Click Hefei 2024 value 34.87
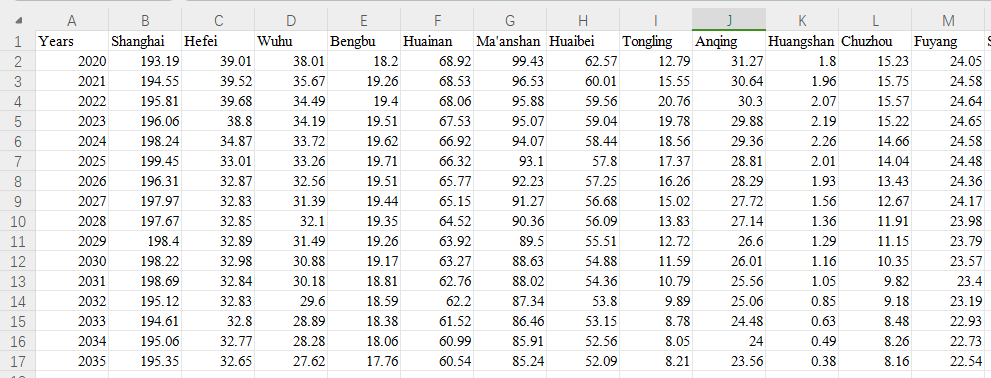Image resolution: width=991 pixels, height=378 pixels. tap(218, 142)
